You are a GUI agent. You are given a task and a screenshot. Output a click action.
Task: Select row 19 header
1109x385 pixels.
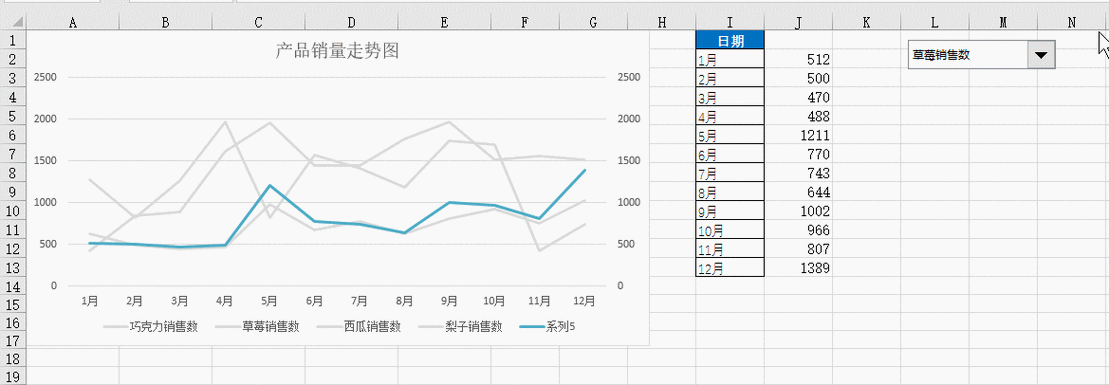[13, 376]
